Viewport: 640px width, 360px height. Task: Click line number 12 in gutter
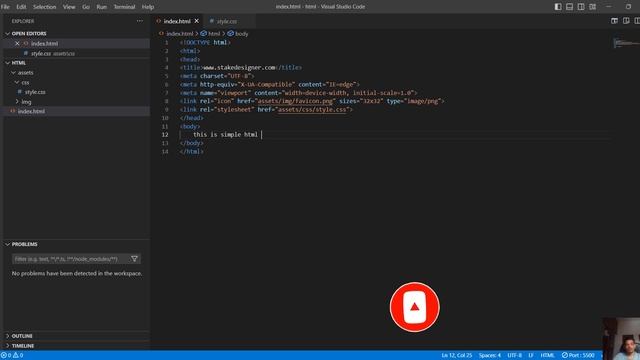[x=165, y=134]
